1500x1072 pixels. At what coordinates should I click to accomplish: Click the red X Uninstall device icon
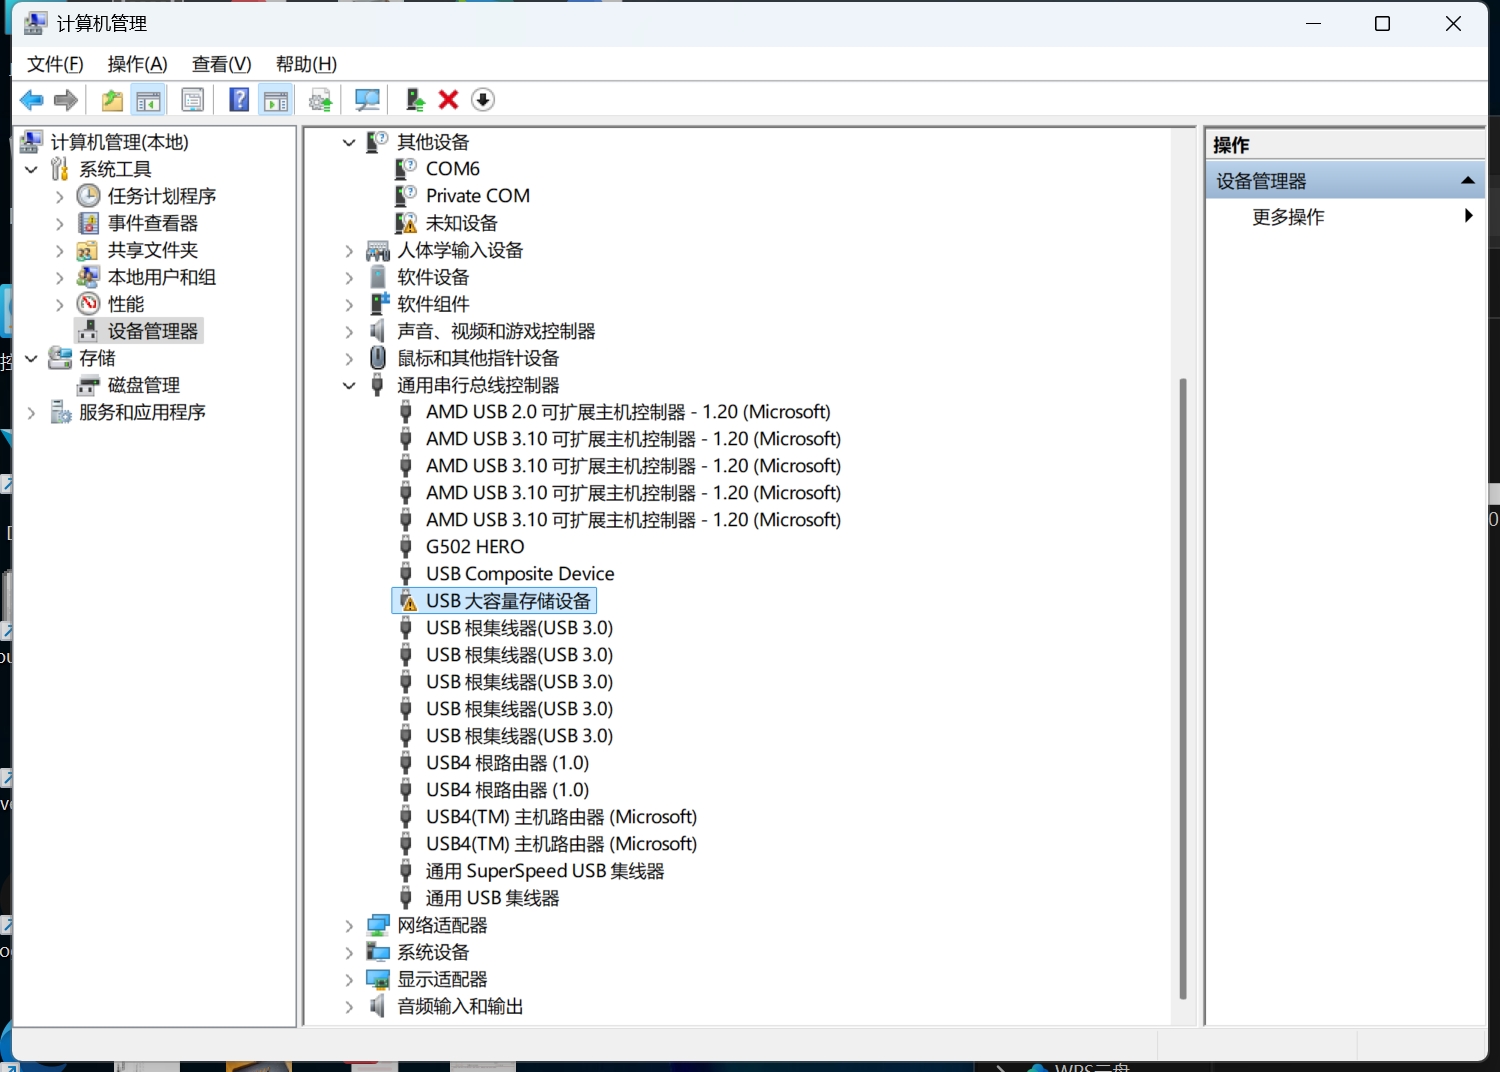pos(448,100)
